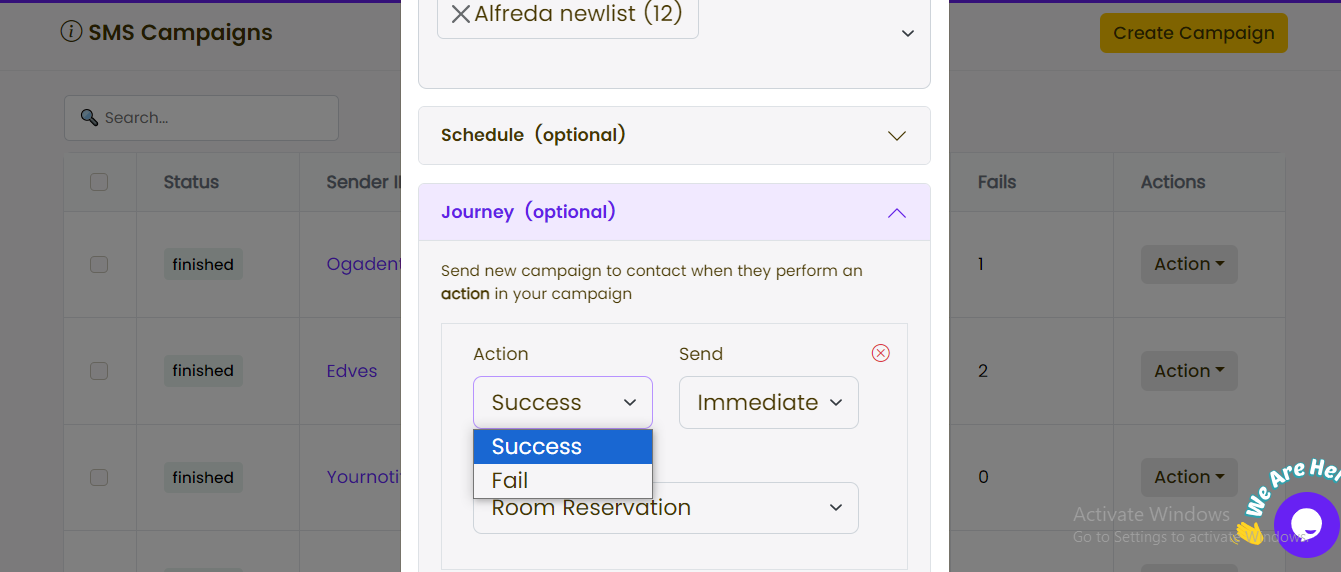Tick the checkbox for the Yournoti campaign row
This screenshot has width=1341, height=572.
99,477
